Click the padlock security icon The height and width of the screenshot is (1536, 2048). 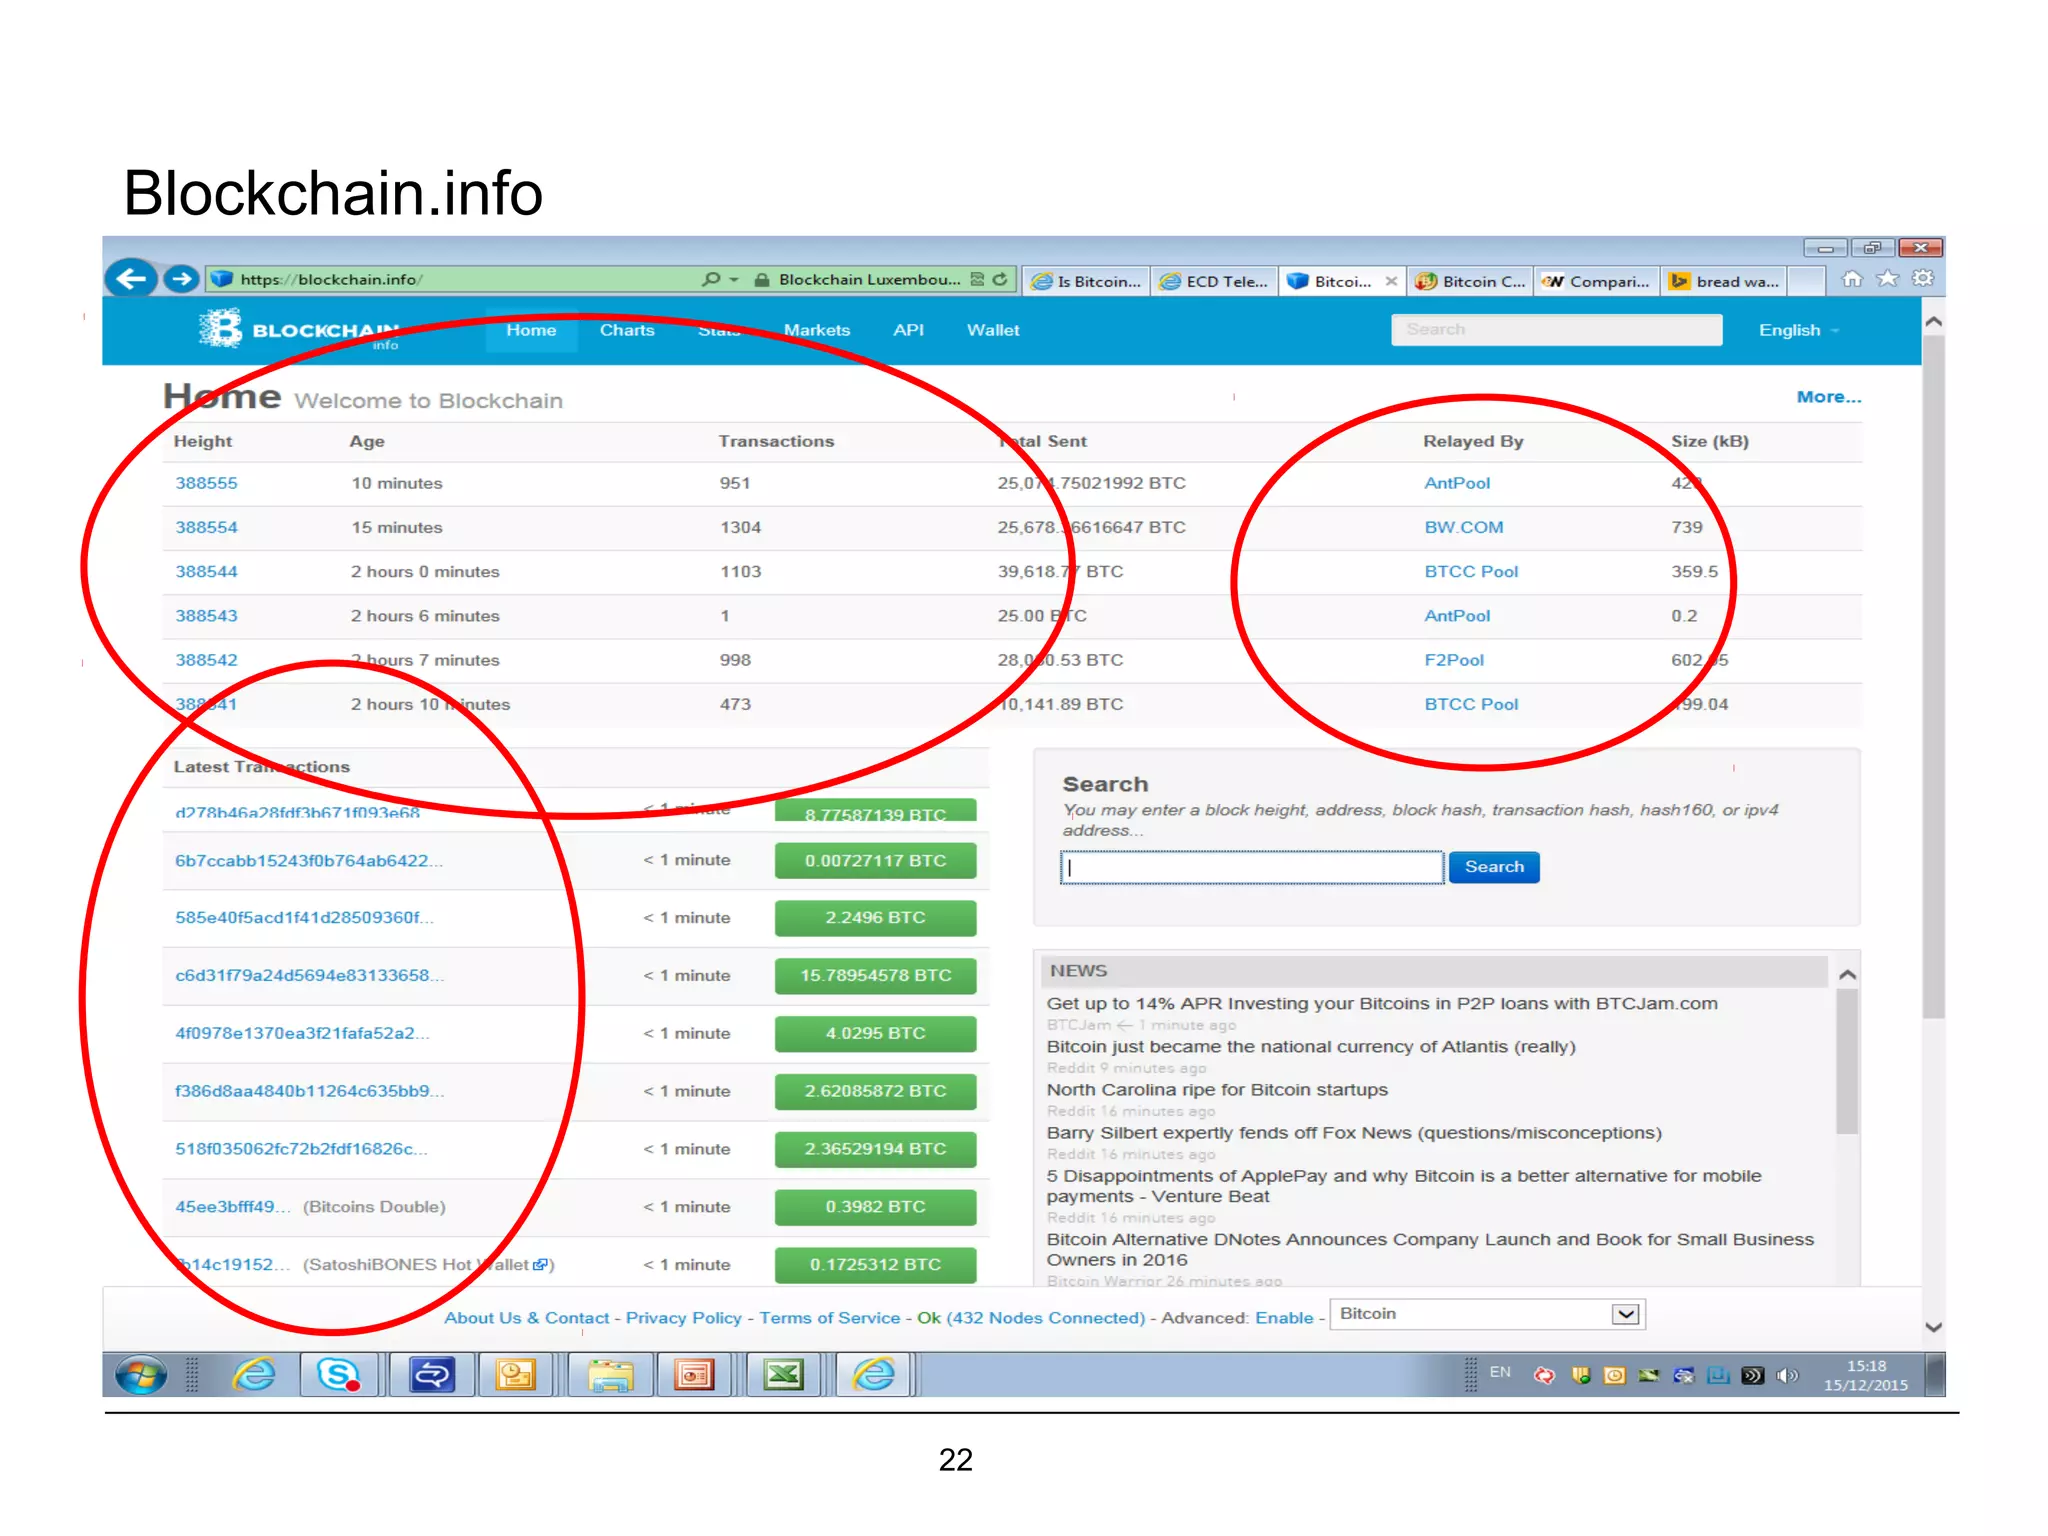(762, 280)
